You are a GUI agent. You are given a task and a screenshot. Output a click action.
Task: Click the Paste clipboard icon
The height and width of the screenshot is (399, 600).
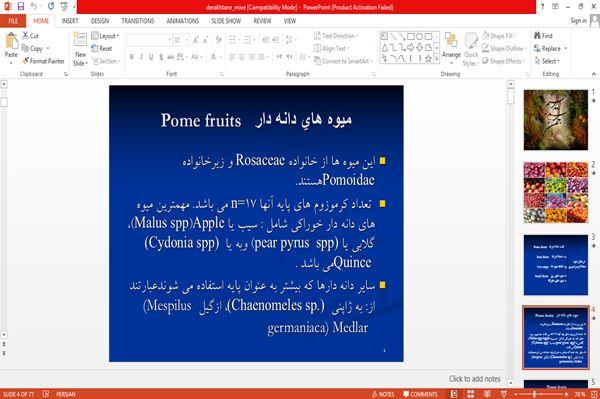(x=11, y=41)
